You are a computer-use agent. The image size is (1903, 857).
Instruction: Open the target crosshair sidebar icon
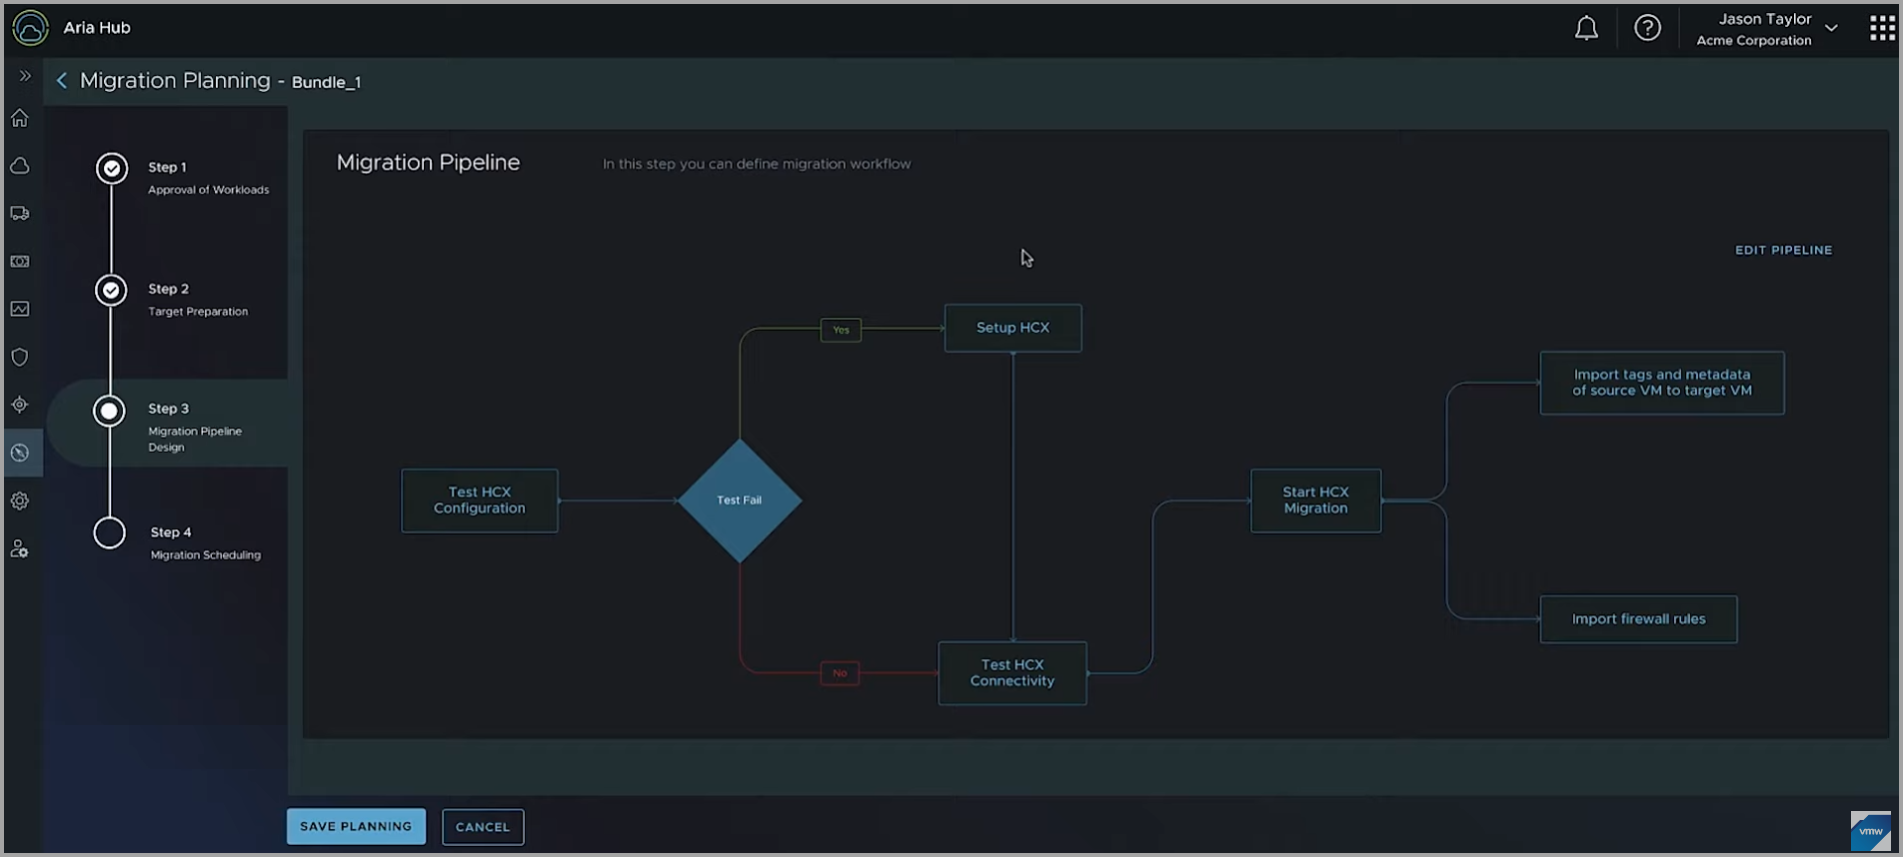pyautogui.click(x=20, y=405)
